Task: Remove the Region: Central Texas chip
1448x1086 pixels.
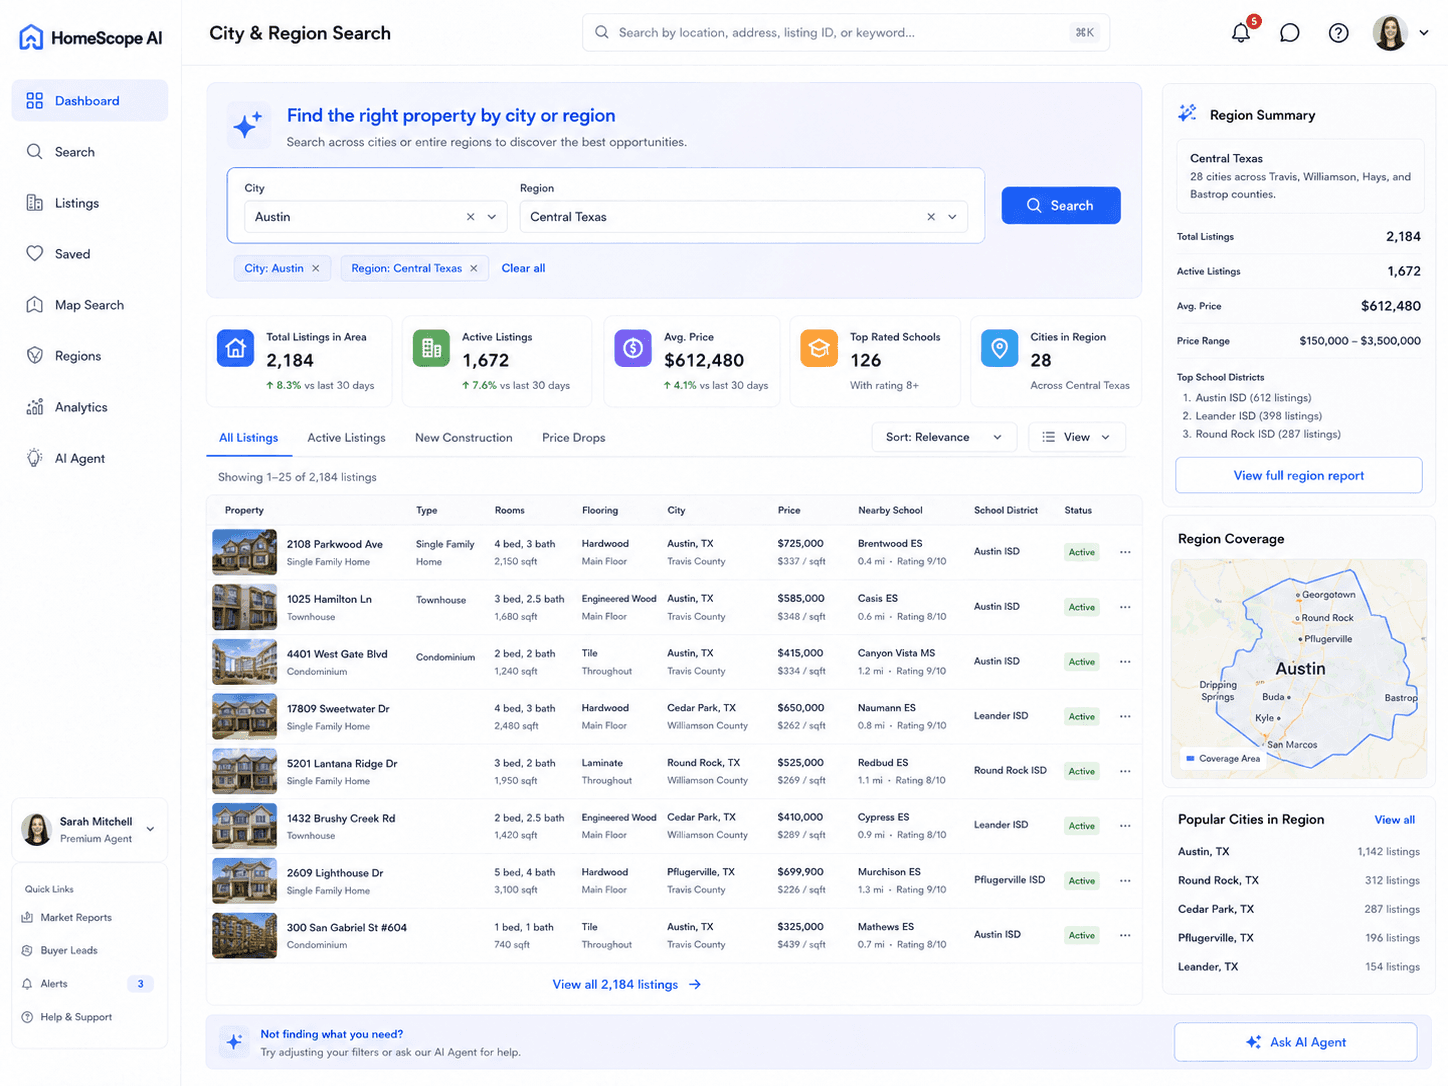Action: click(x=474, y=268)
